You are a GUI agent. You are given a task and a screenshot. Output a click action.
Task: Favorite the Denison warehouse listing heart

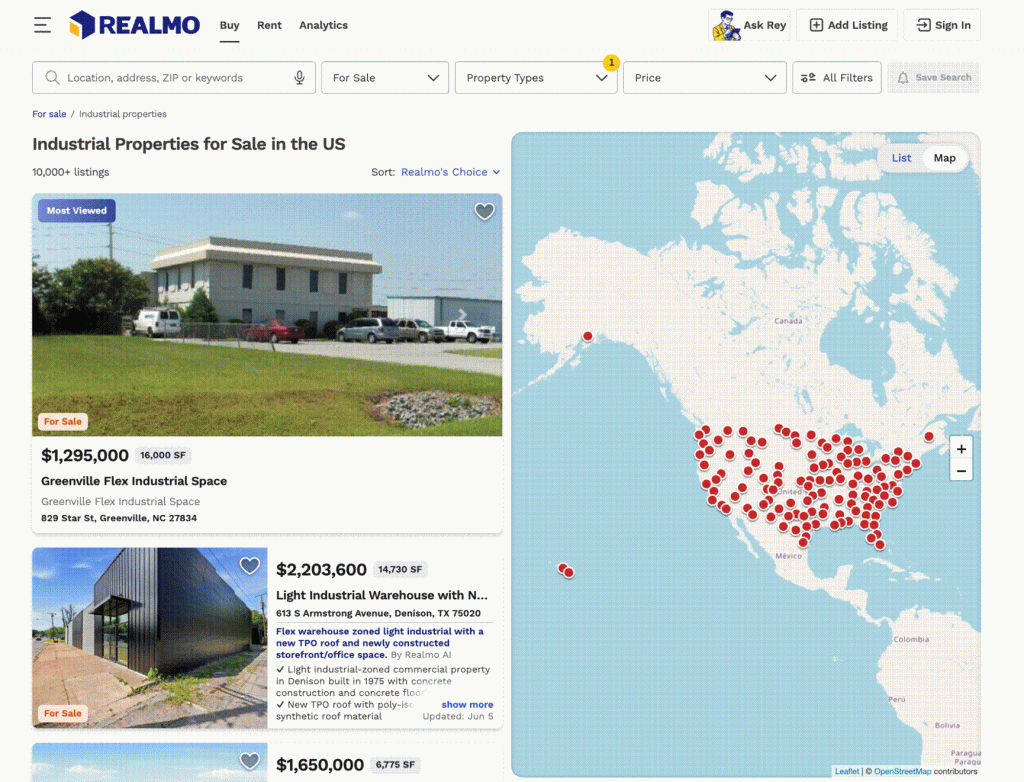(249, 566)
